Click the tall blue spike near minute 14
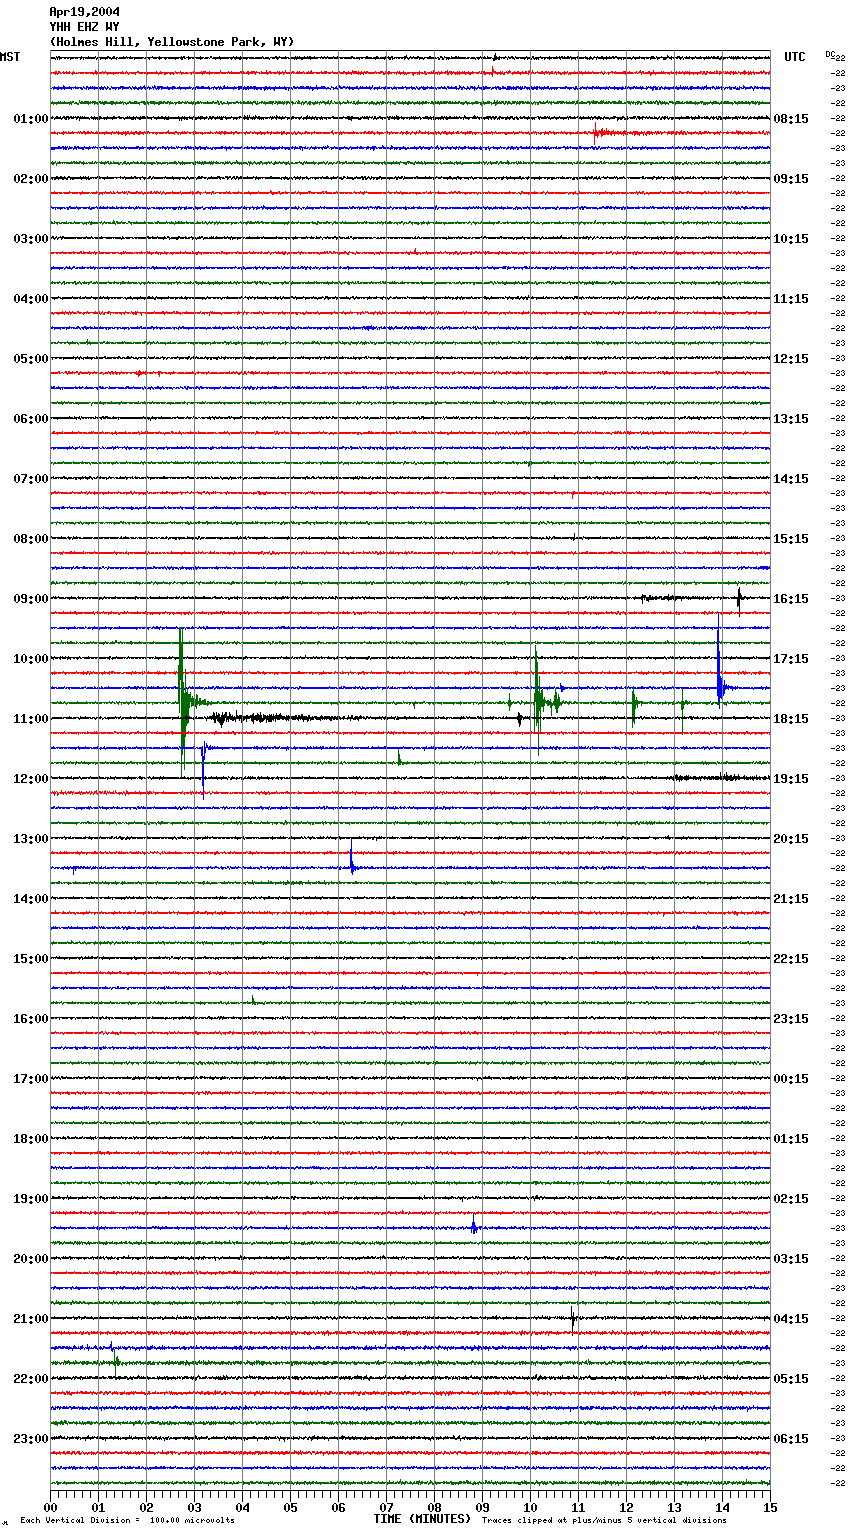The image size is (850, 1534). pyautogui.click(x=719, y=660)
